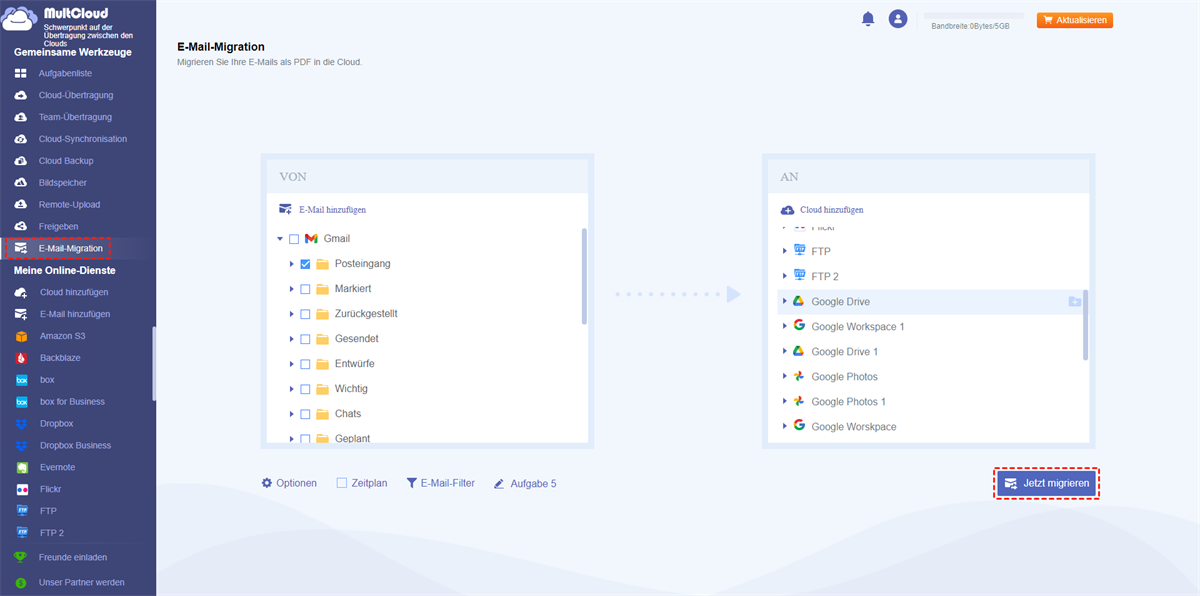
Task: Check the Markiert folder checkbox
Action: coord(305,289)
